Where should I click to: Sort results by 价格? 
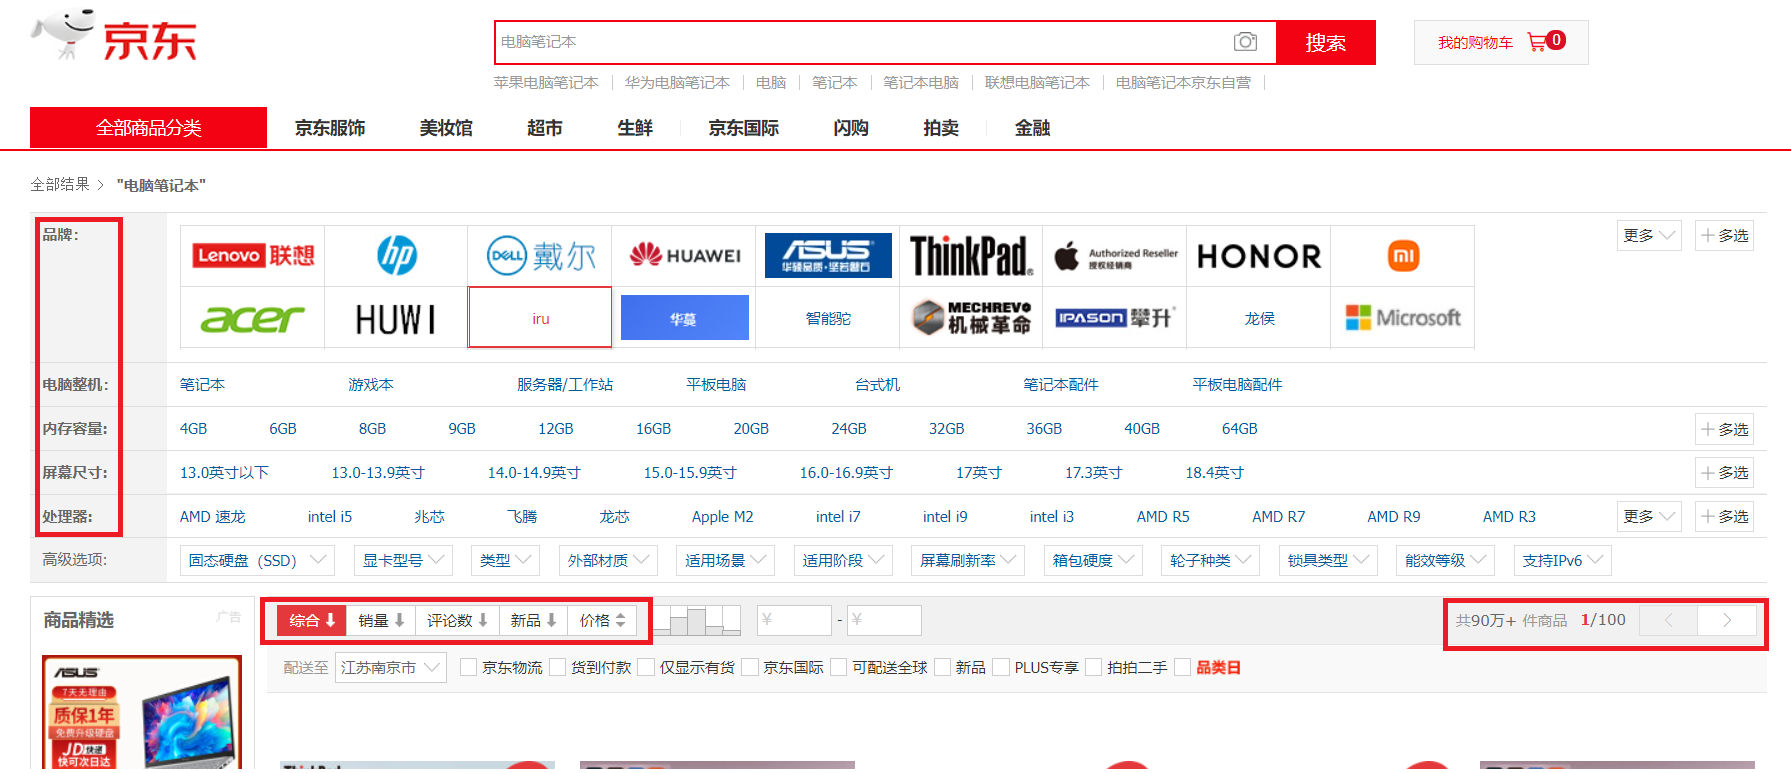tap(602, 621)
